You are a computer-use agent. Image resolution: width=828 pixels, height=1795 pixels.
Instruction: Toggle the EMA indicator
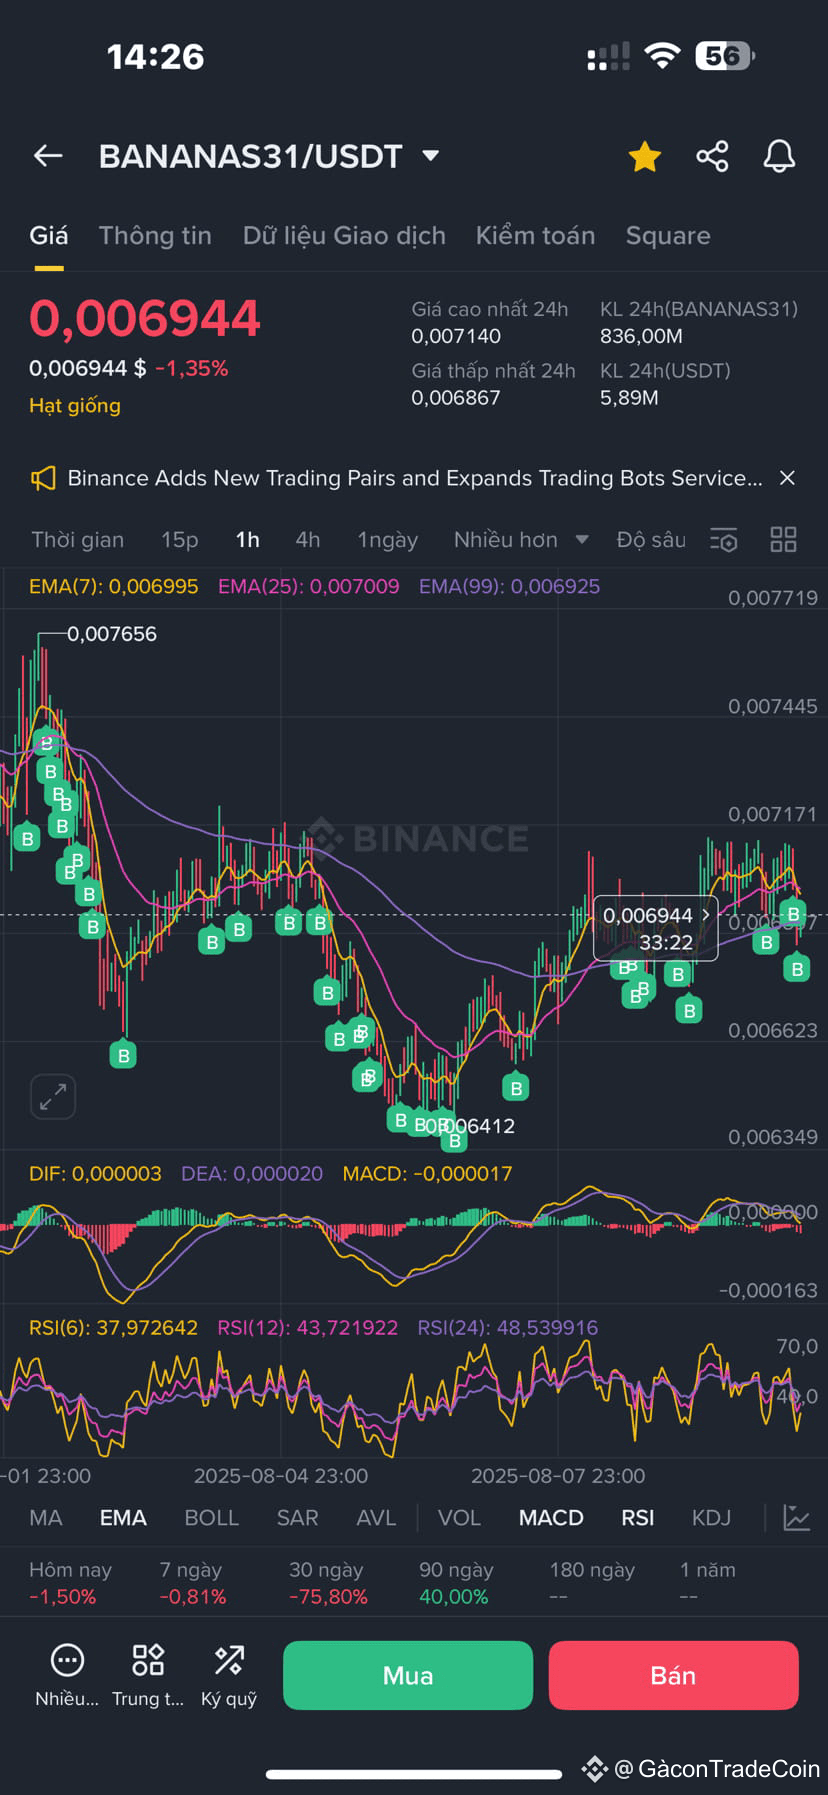tap(123, 1518)
